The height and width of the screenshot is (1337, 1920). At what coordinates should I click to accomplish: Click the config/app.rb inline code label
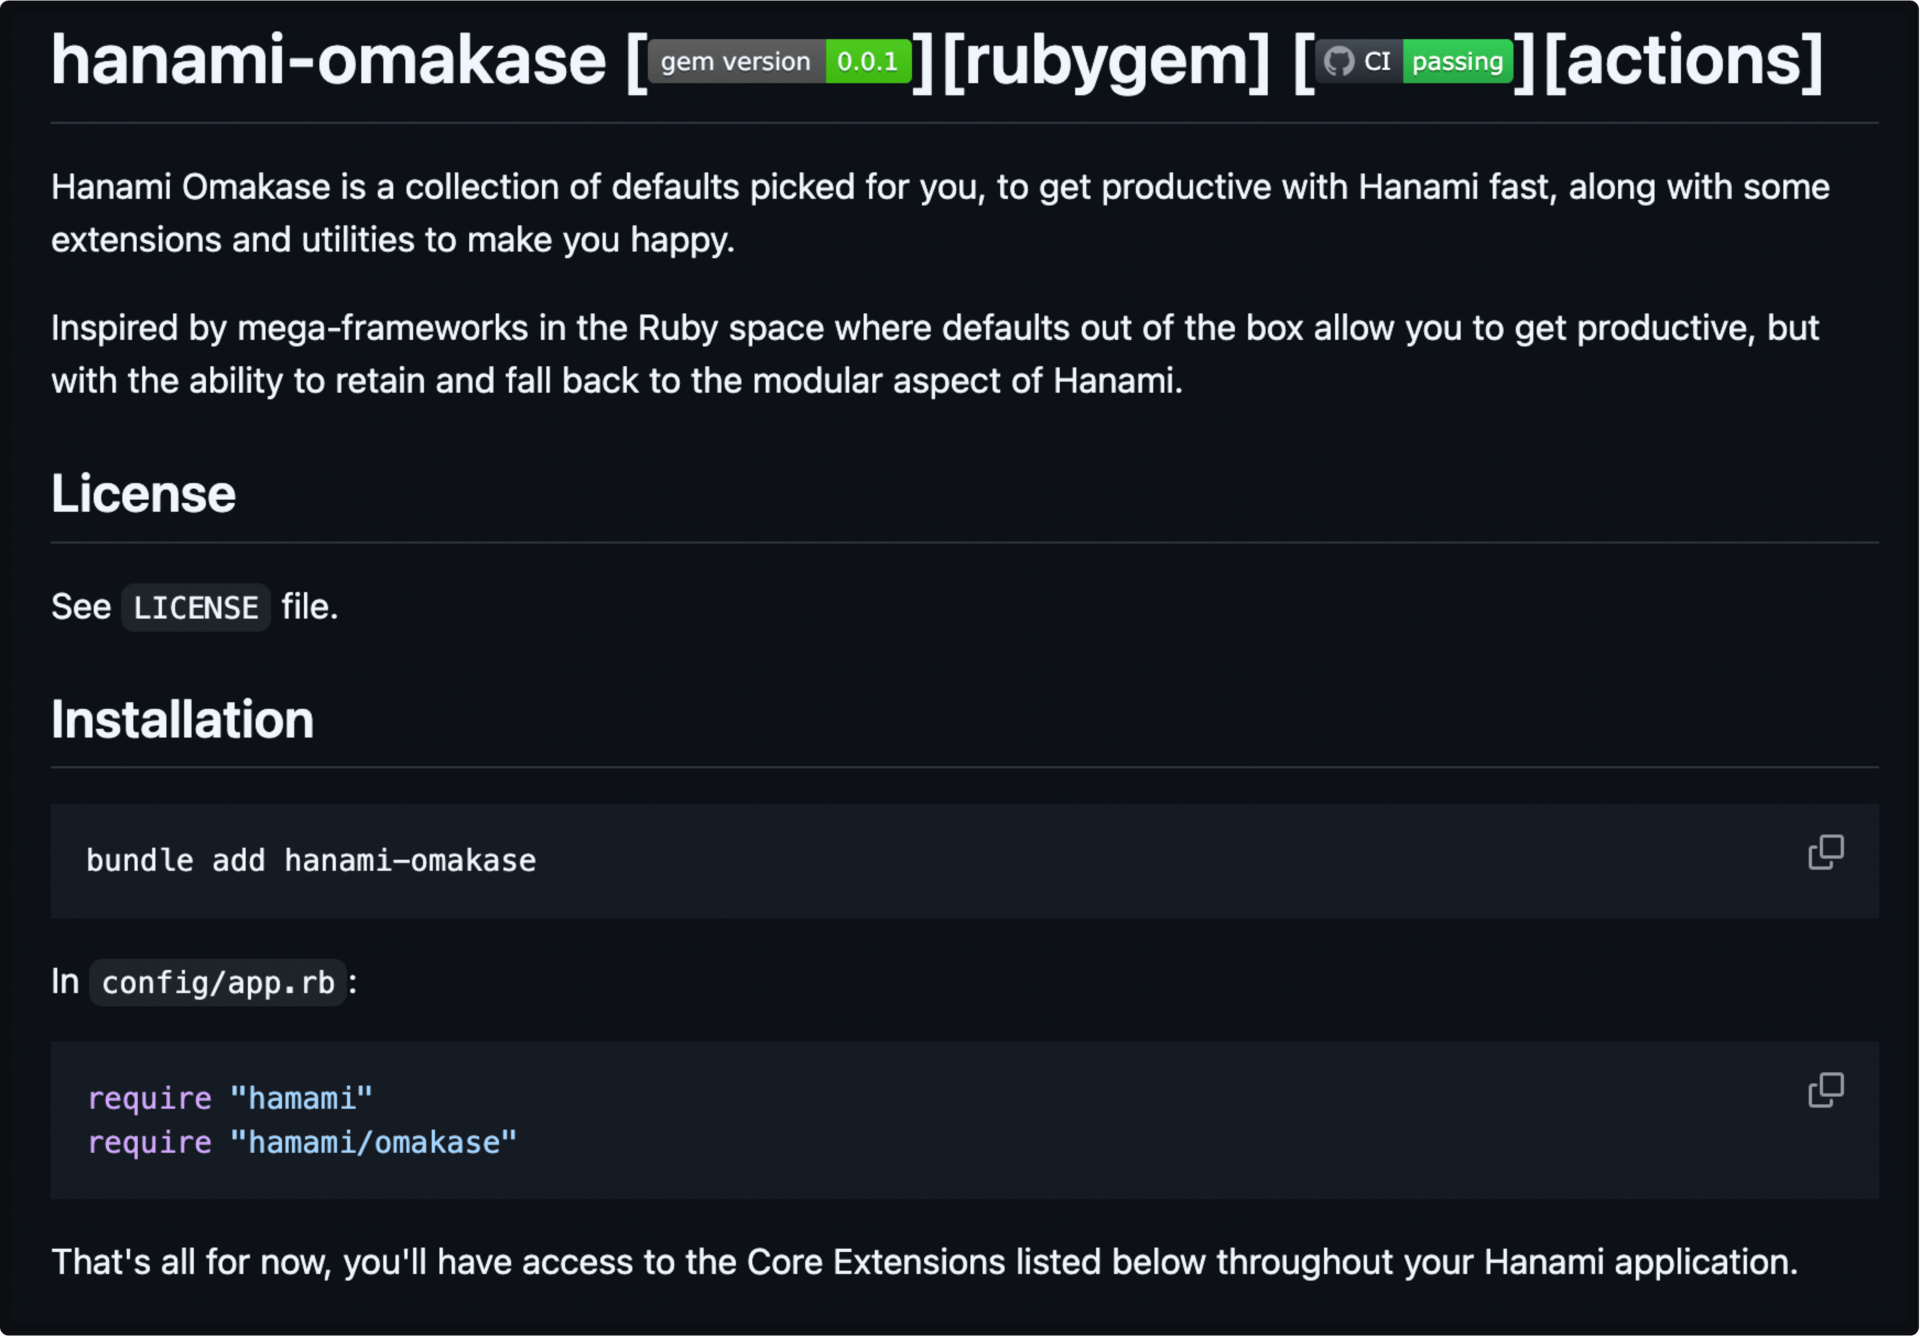pos(218,983)
